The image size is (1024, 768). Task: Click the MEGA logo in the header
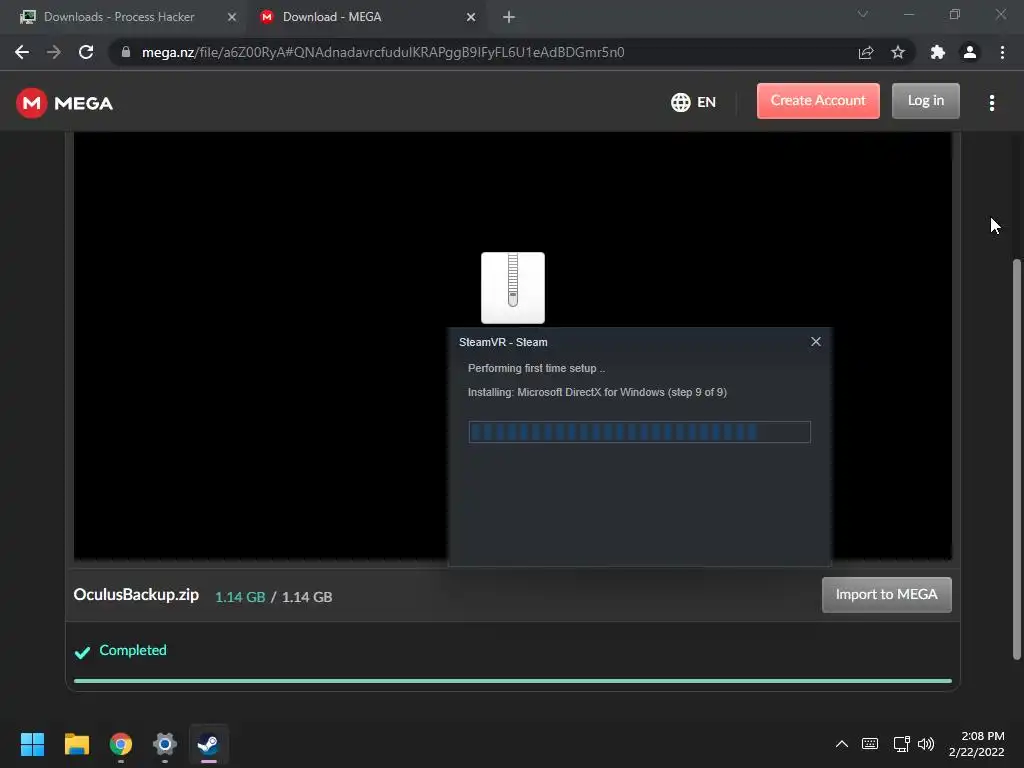click(x=65, y=103)
